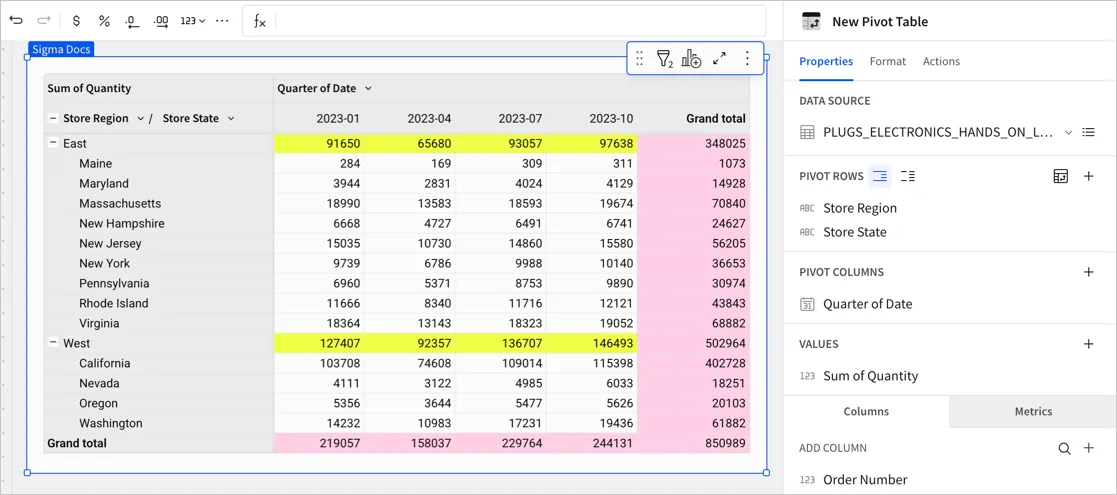This screenshot has width=1117, height=495.
Task: Click the 2023-07 column header
Action: tap(520, 119)
